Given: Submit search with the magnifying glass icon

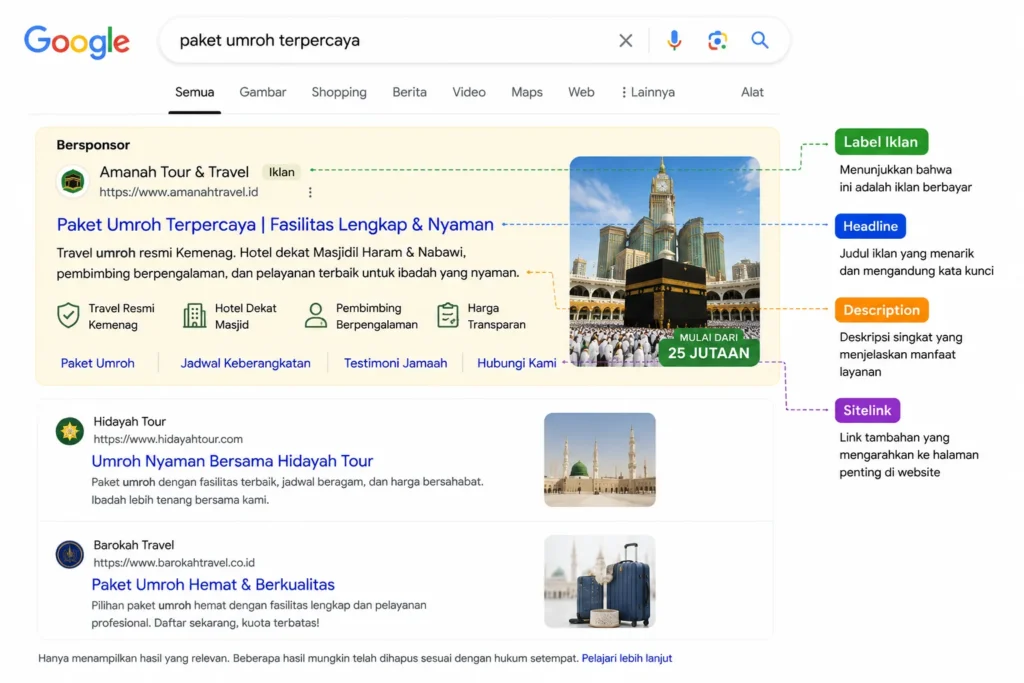Looking at the screenshot, I should 760,40.
